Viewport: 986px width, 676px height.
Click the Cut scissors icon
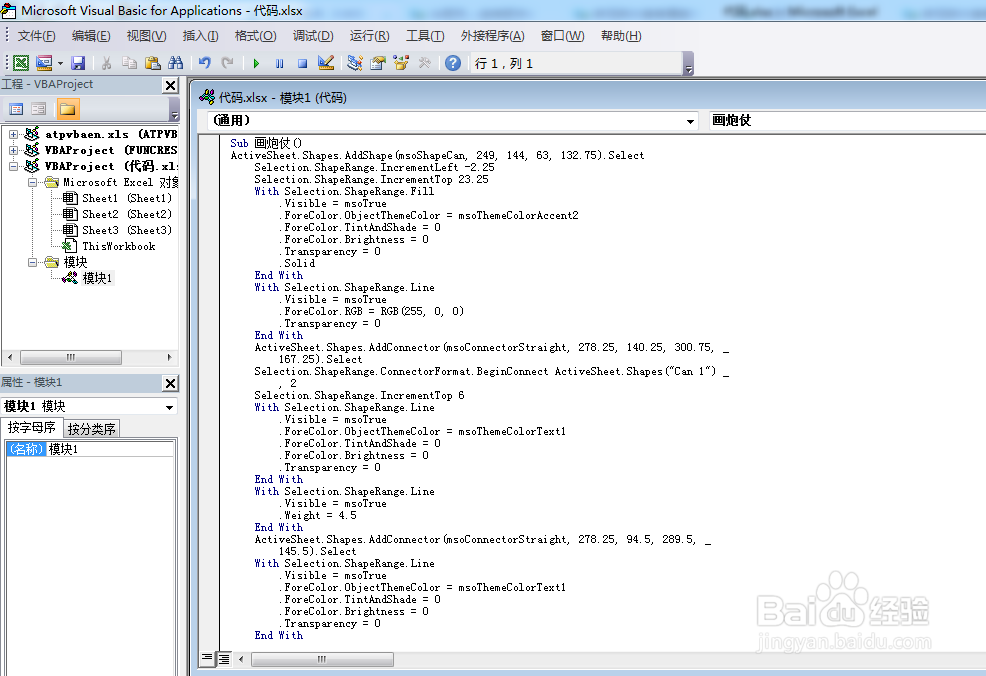[106, 63]
